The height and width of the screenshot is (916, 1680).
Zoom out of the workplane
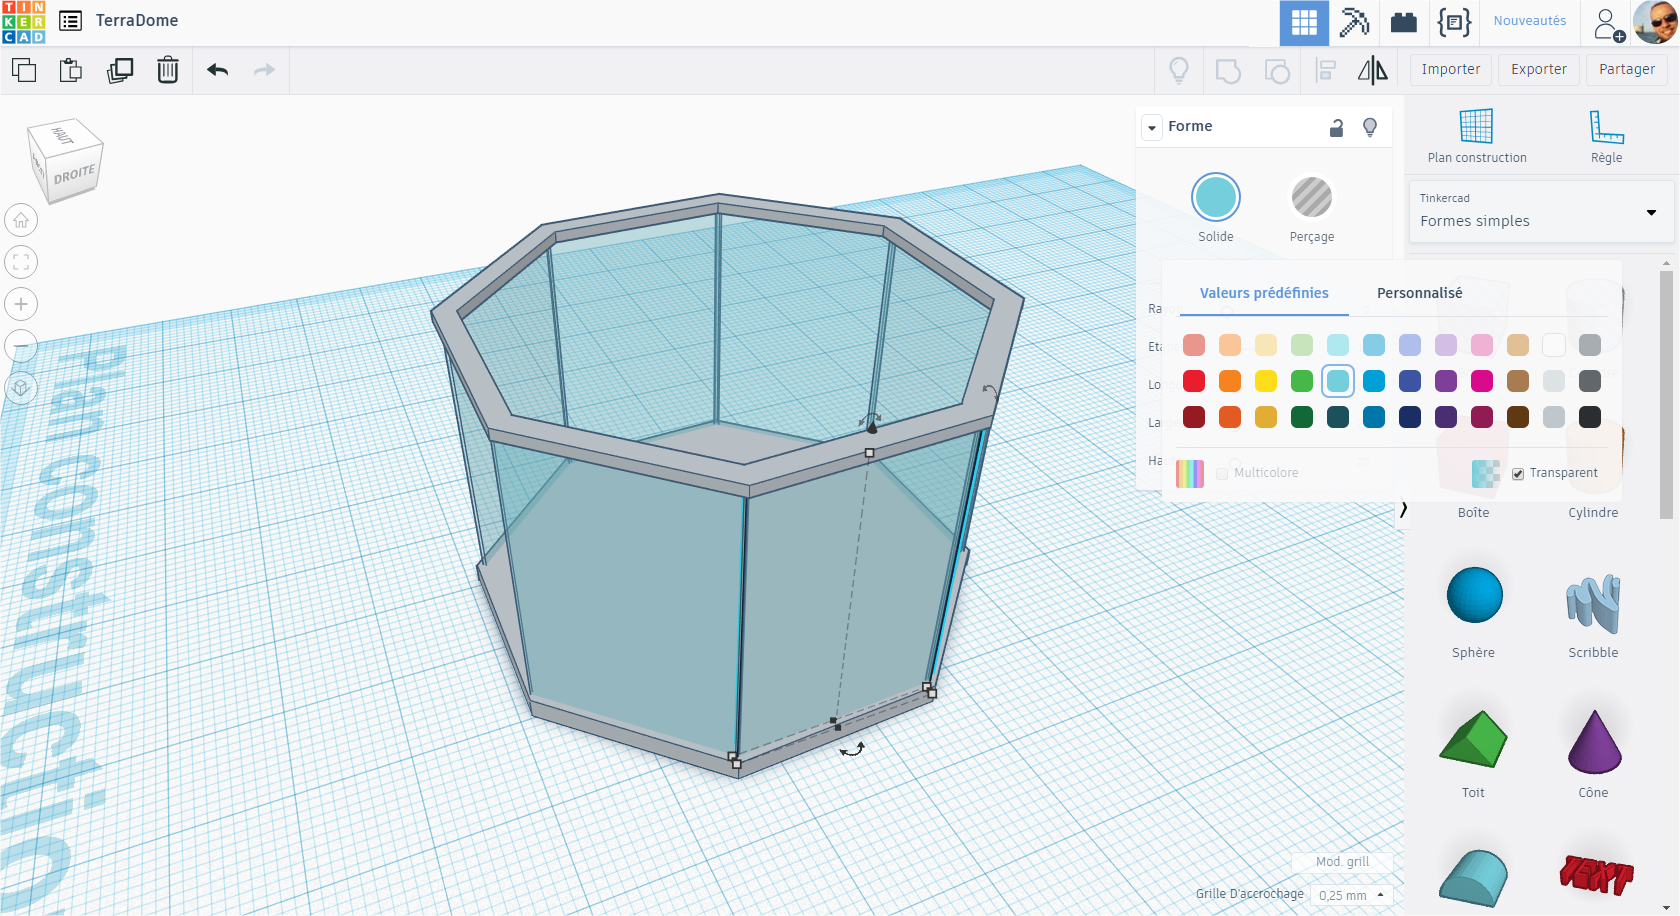[21, 346]
